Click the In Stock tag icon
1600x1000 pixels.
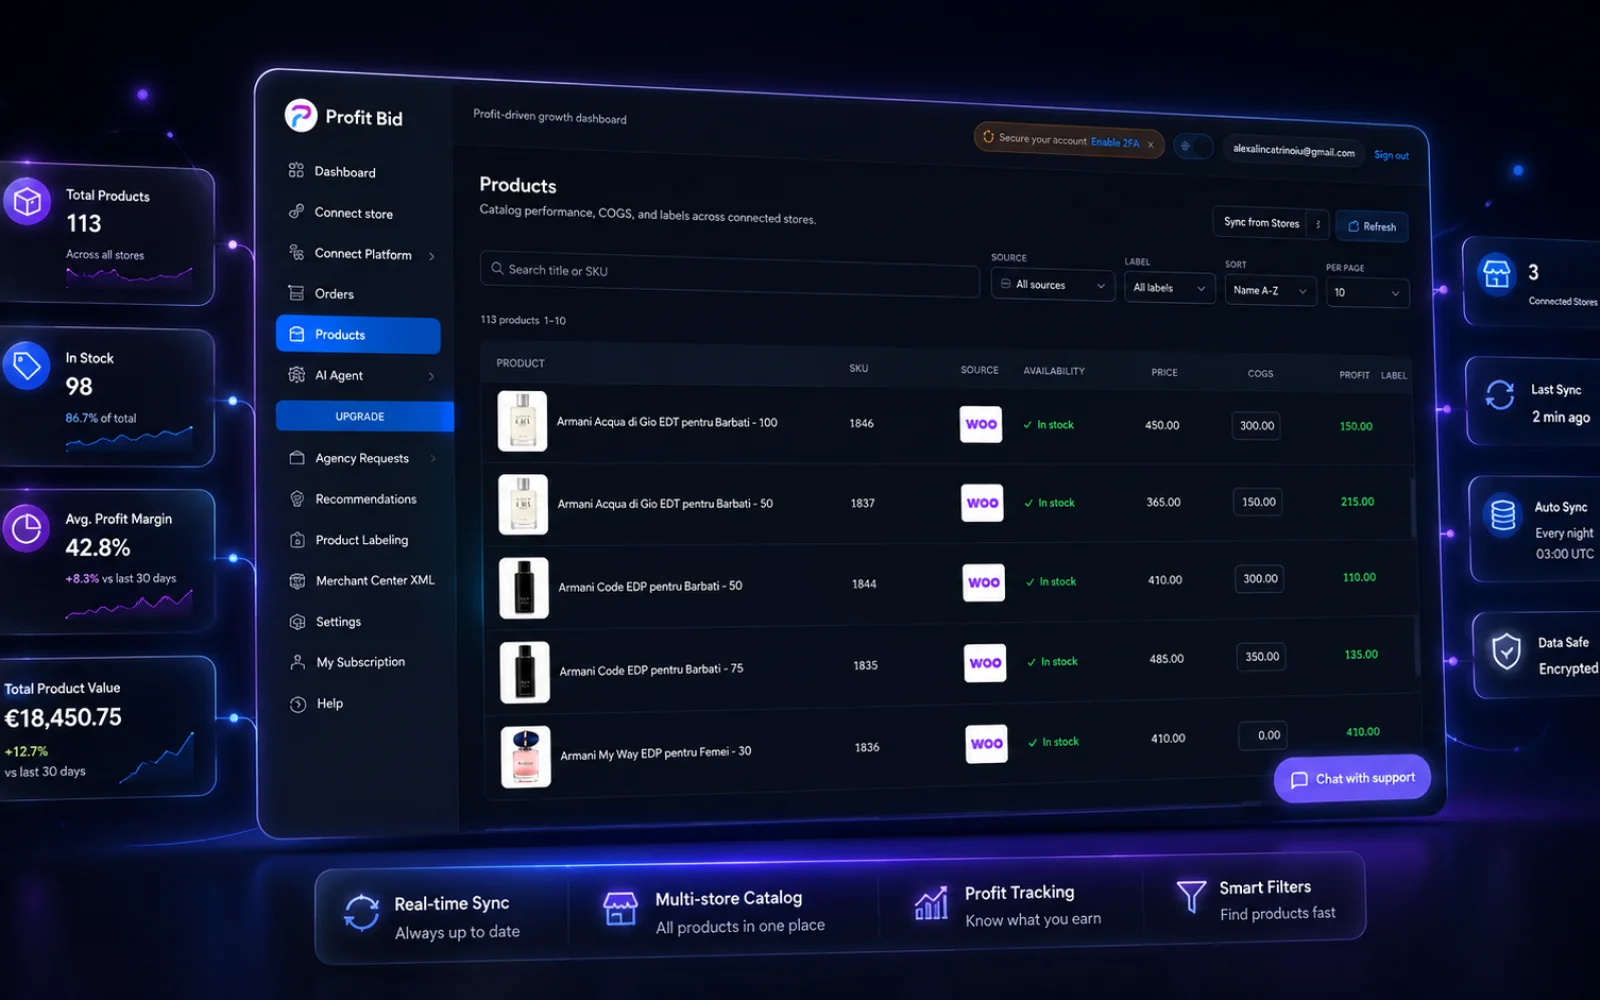[x=26, y=366]
